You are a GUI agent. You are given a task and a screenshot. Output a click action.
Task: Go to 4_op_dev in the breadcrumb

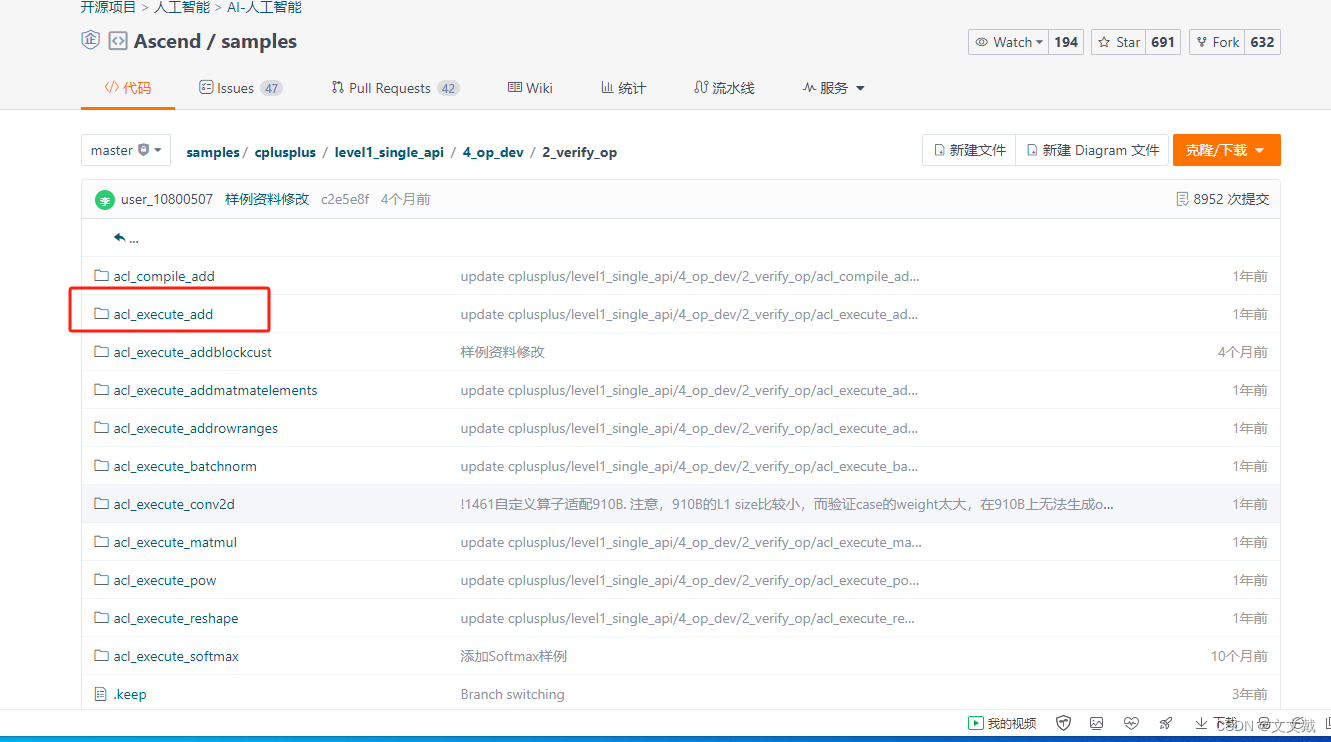point(493,152)
